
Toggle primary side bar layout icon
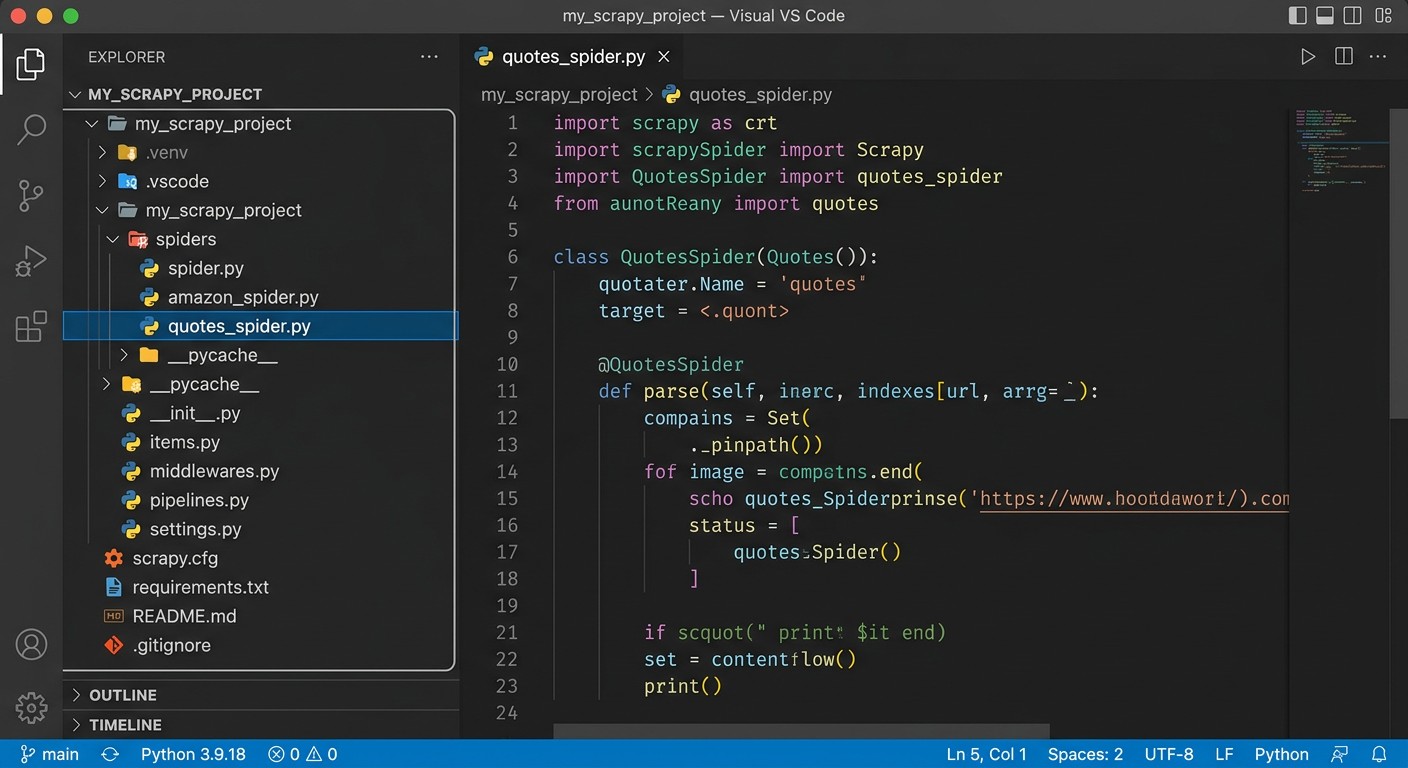point(1297,16)
